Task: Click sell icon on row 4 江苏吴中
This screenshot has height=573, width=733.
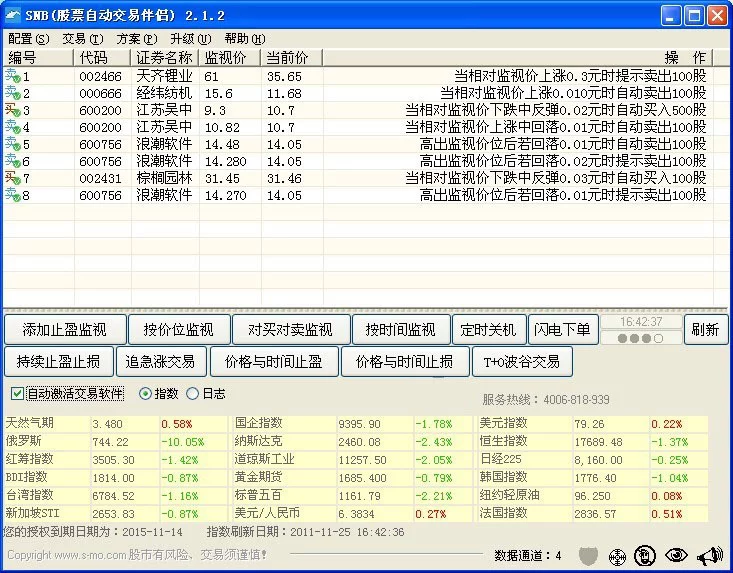Action: pyautogui.click(x=13, y=127)
